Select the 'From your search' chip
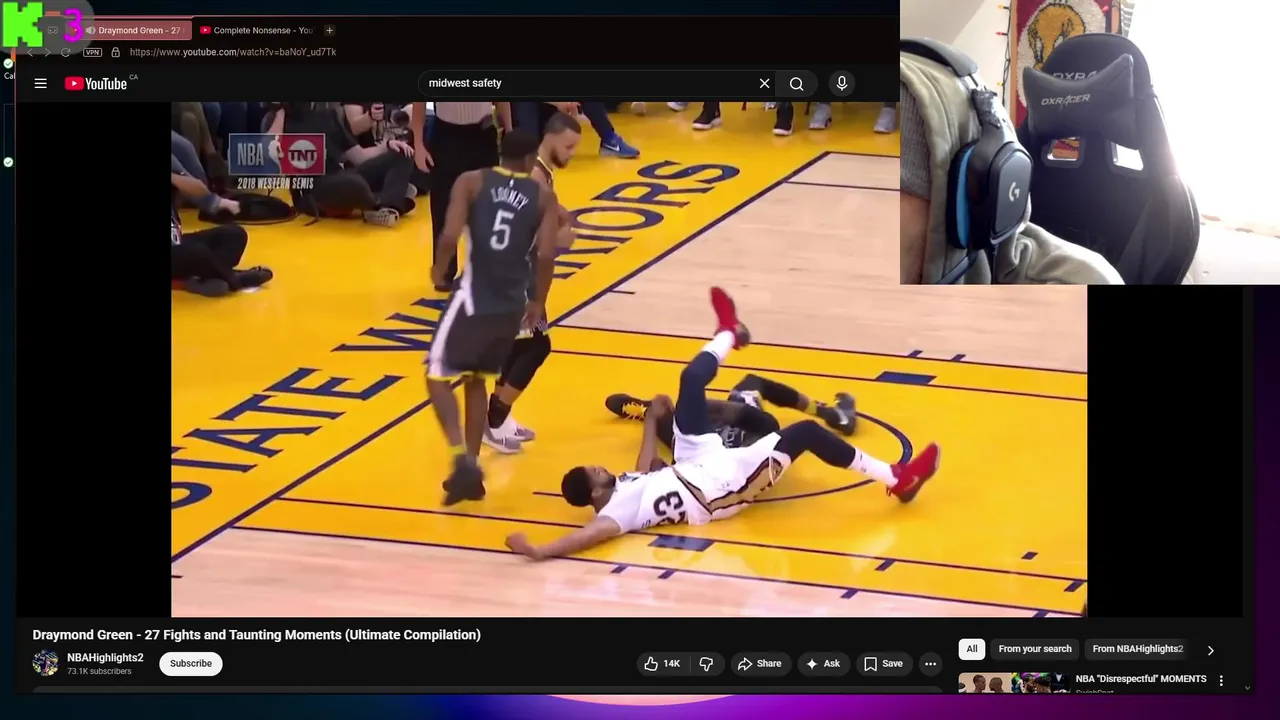The width and height of the screenshot is (1280, 720). click(1035, 649)
